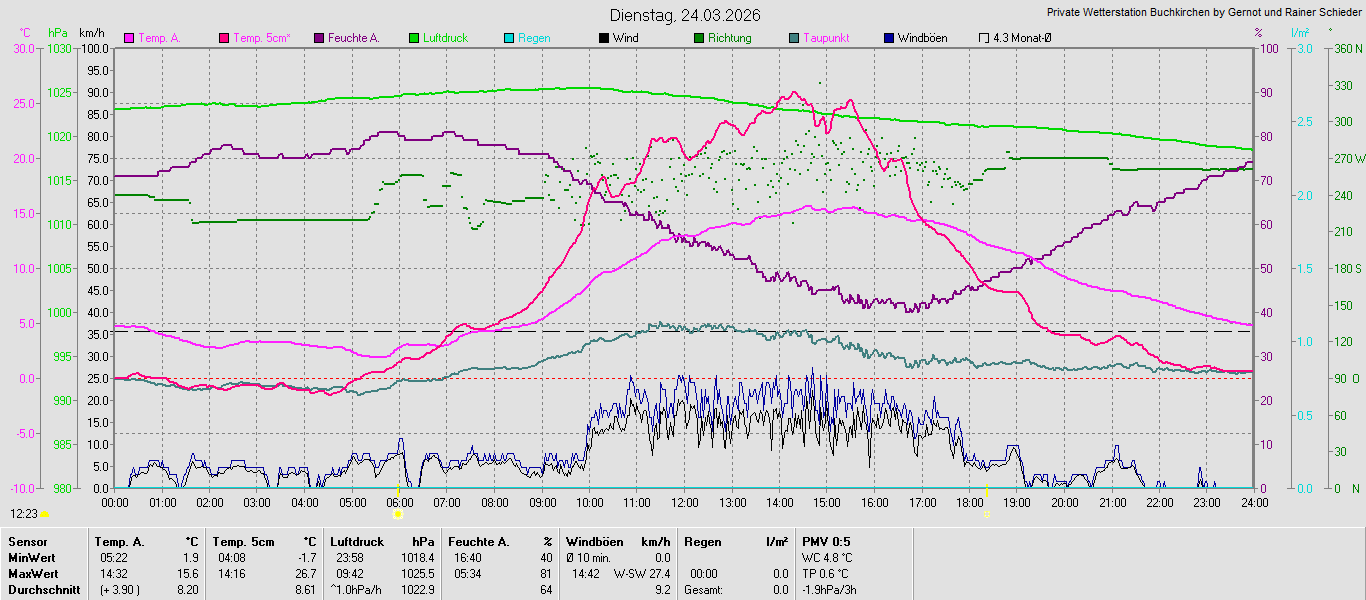The image size is (1366, 600).
Task: Click the yellow icon next to 12:23
Action: pos(44,514)
